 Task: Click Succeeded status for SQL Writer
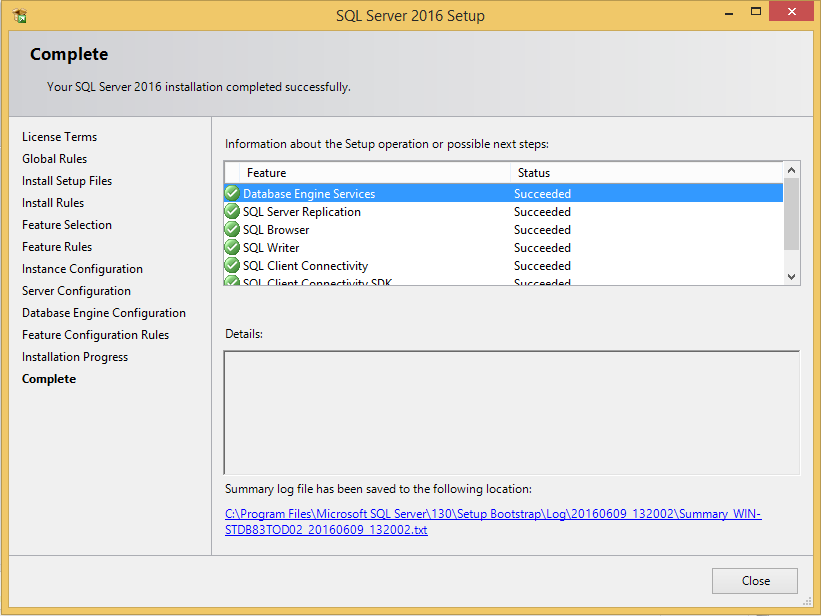coord(542,247)
